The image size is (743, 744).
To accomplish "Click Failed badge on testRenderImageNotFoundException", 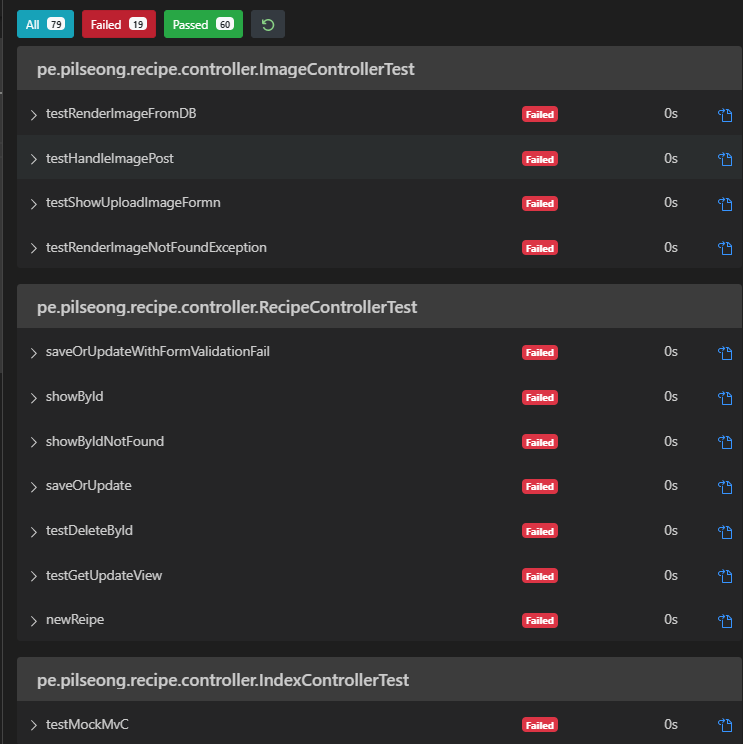I will point(540,248).
